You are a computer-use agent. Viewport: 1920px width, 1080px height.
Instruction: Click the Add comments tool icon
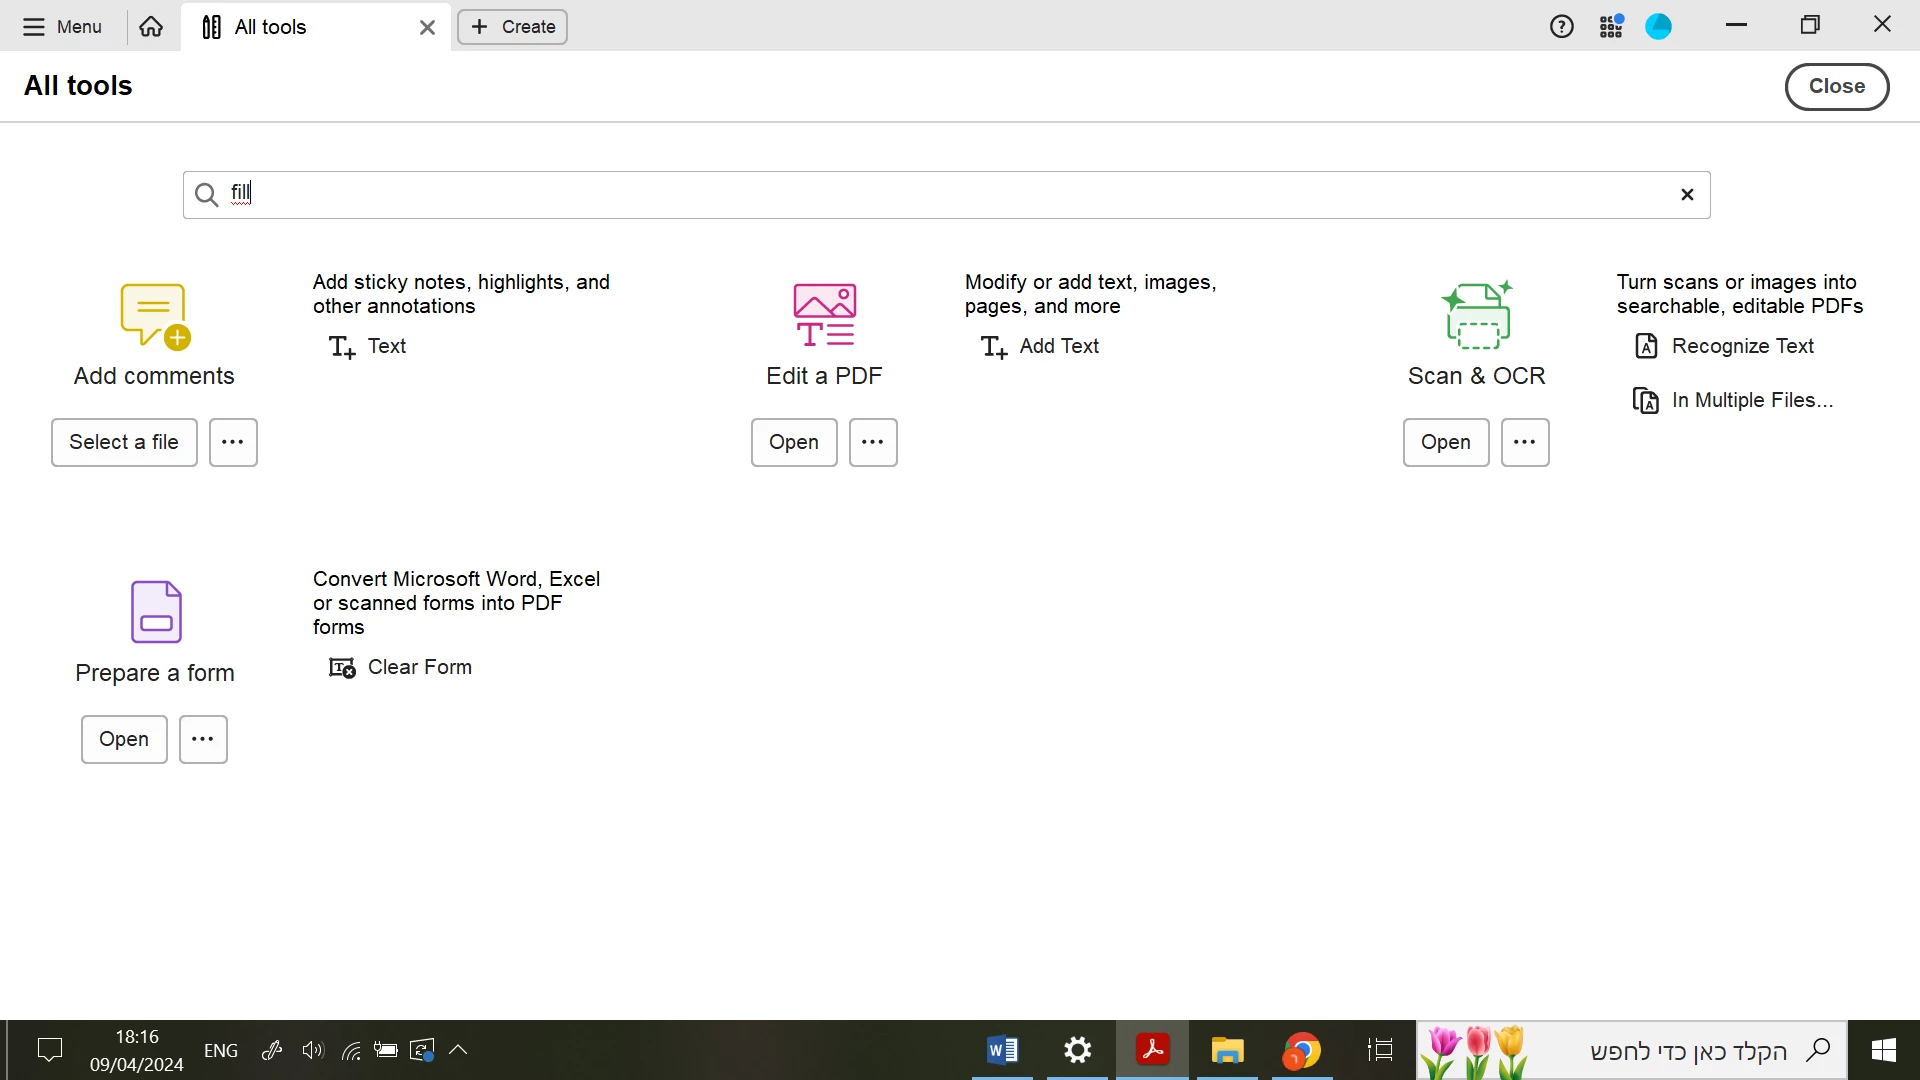pyautogui.click(x=155, y=317)
